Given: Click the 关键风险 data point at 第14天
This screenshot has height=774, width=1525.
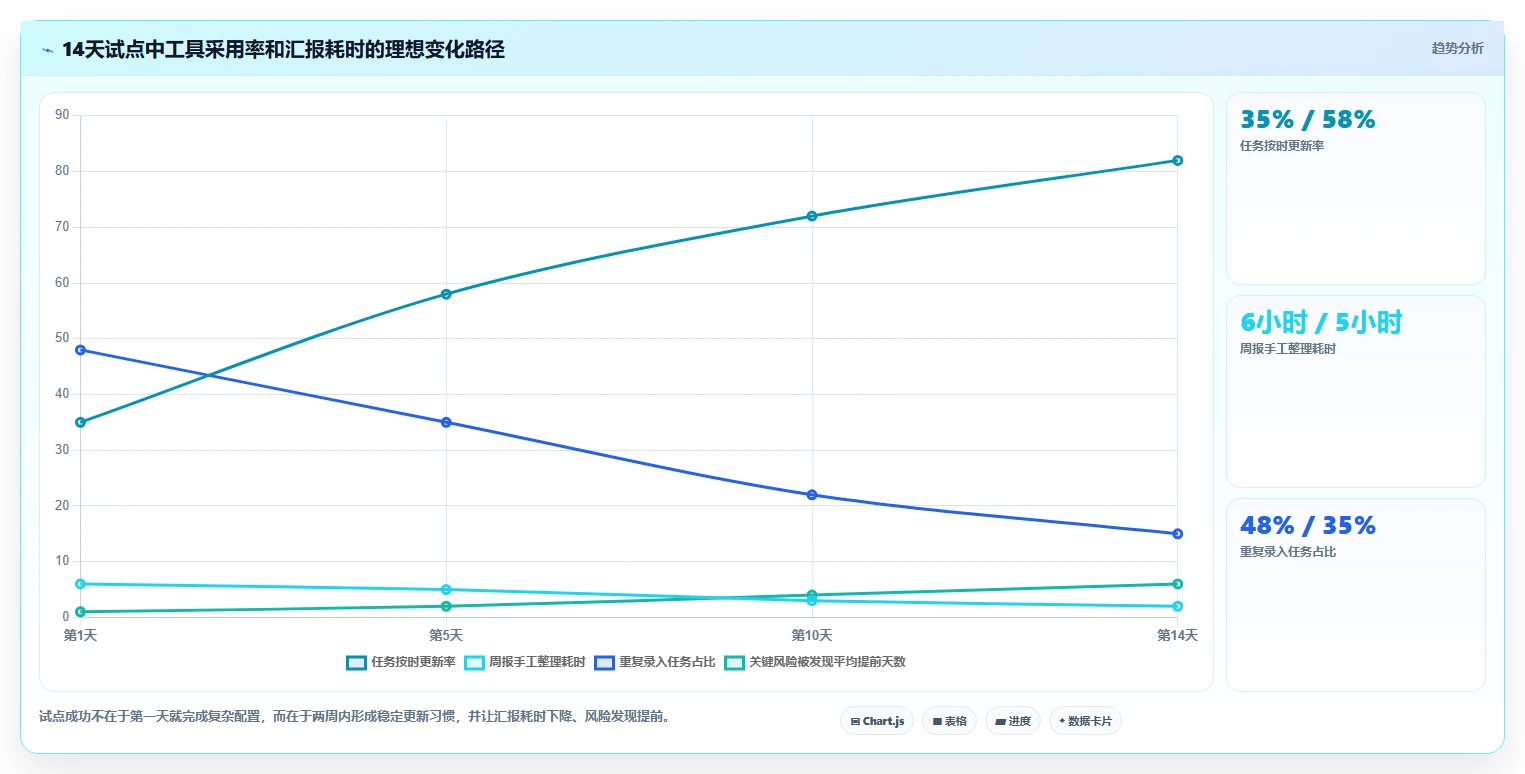Looking at the screenshot, I should point(1177,584).
